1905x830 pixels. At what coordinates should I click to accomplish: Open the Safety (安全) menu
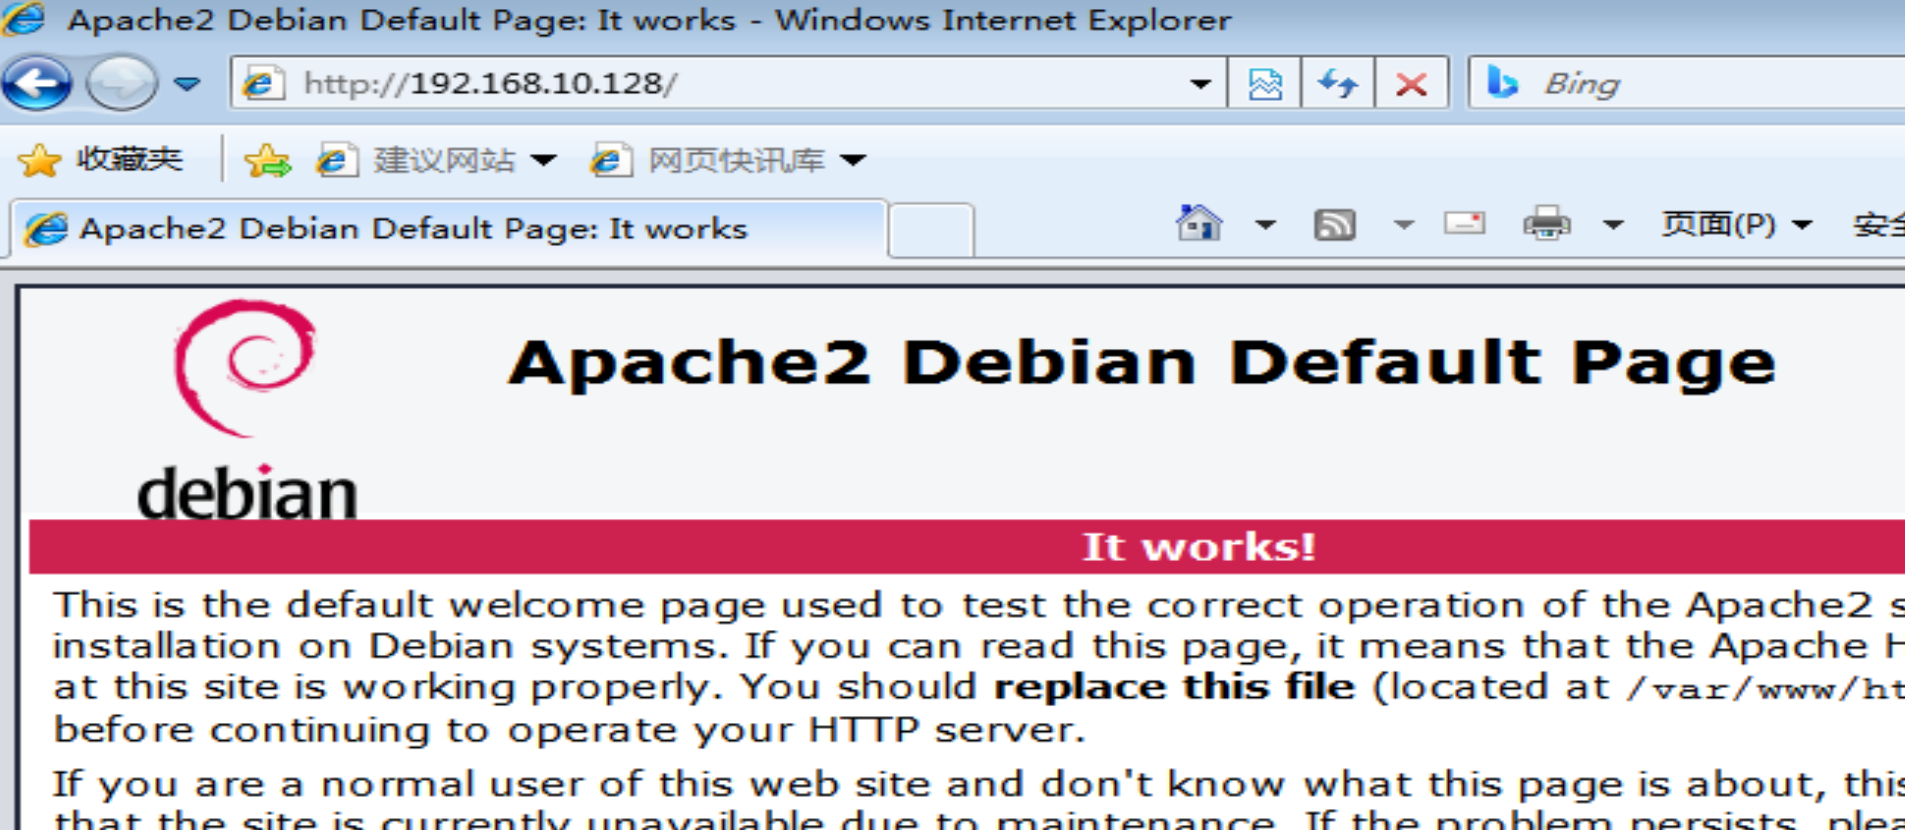click(x=1879, y=224)
